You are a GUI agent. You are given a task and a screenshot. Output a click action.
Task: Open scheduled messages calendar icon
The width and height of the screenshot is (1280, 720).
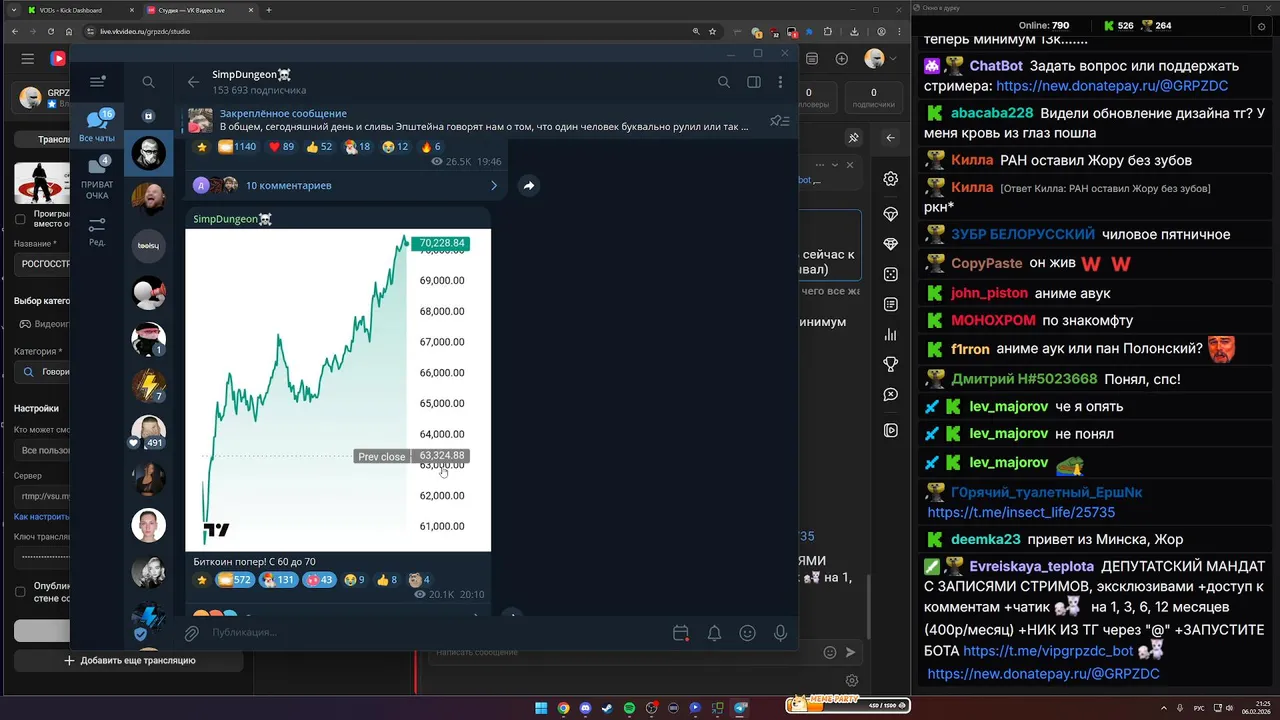pyautogui.click(x=681, y=633)
